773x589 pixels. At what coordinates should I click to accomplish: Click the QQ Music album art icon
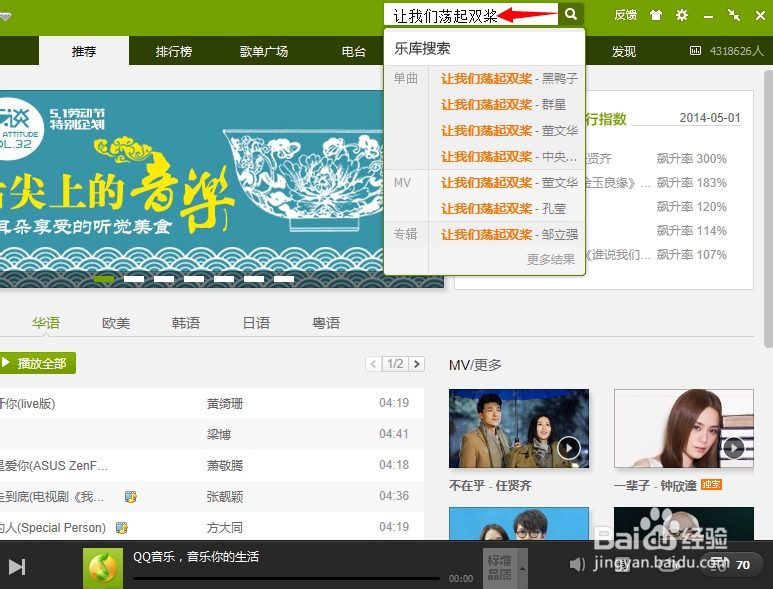point(103,568)
